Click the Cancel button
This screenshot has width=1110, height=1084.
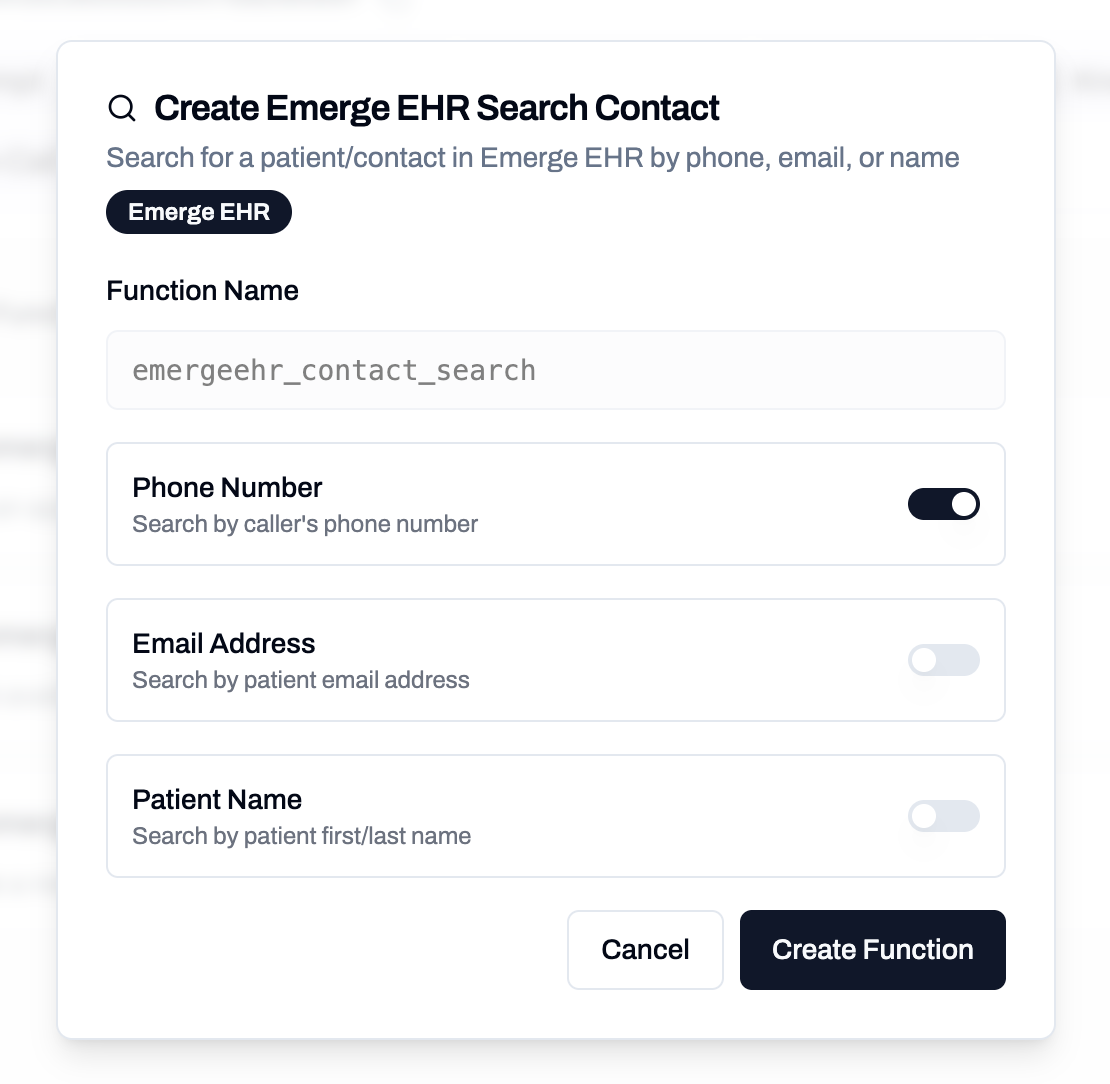pyautogui.click(x=645, y=949)
